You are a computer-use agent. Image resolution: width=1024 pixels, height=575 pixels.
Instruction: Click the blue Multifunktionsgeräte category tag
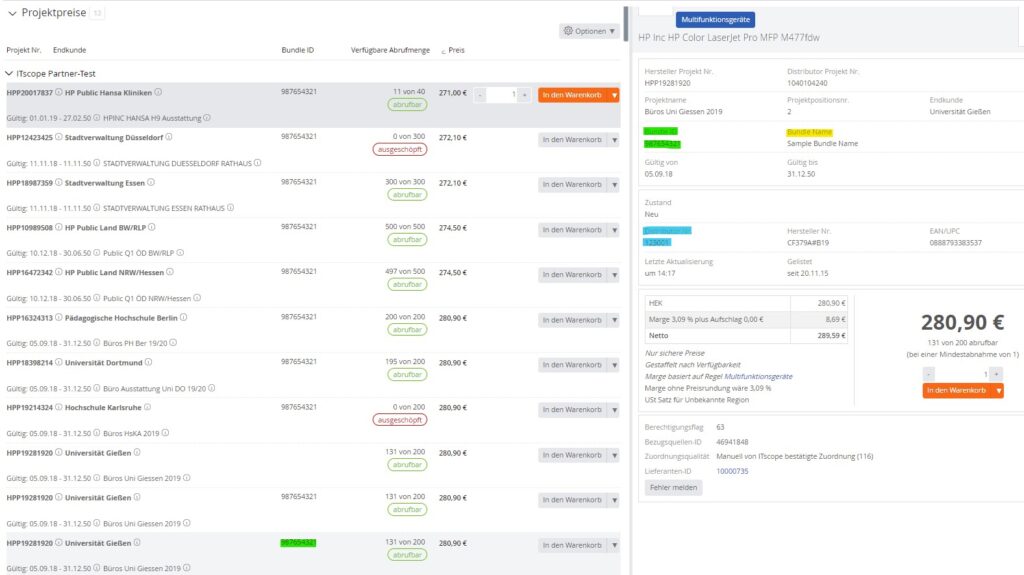click(x=715, y=20)
